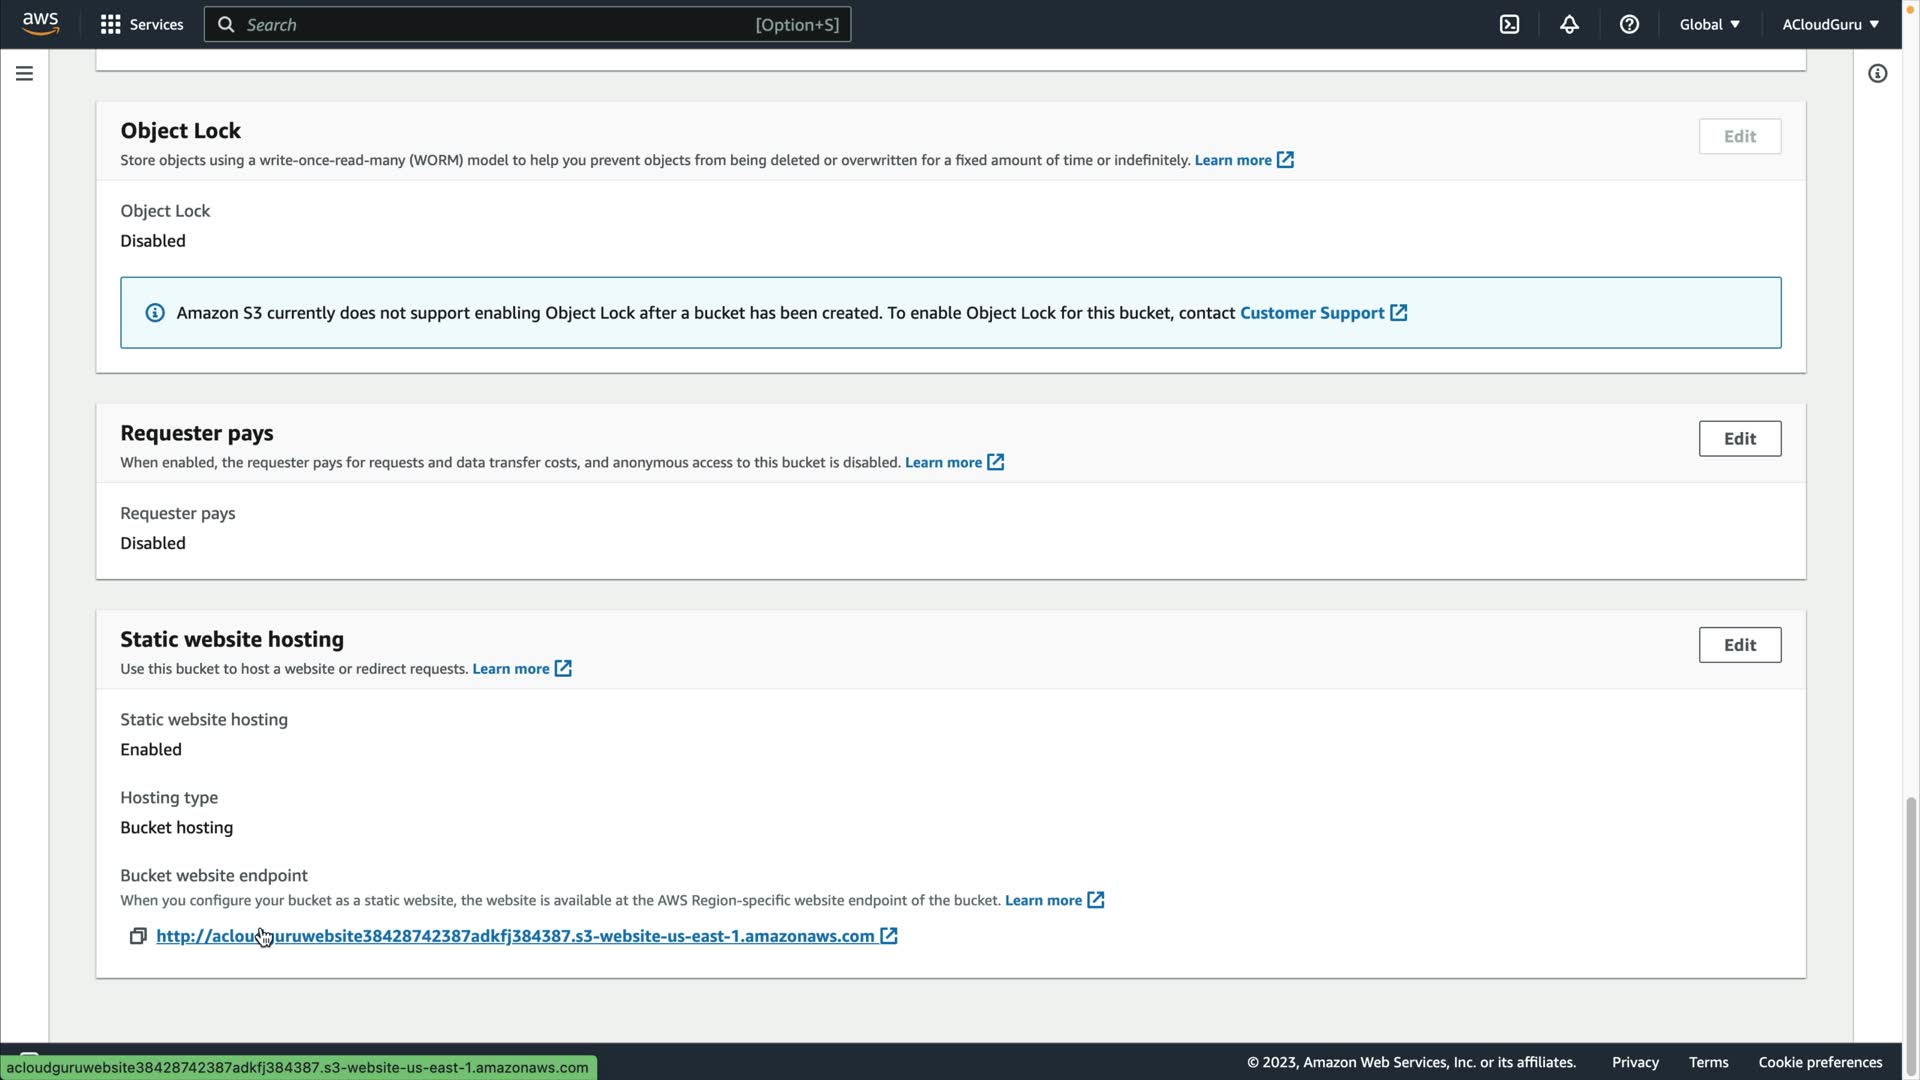The width and height of the screenshot is (1920, 1080).
Task: Open Cookie preferences in the footer
Action: click(1820, 1062)
